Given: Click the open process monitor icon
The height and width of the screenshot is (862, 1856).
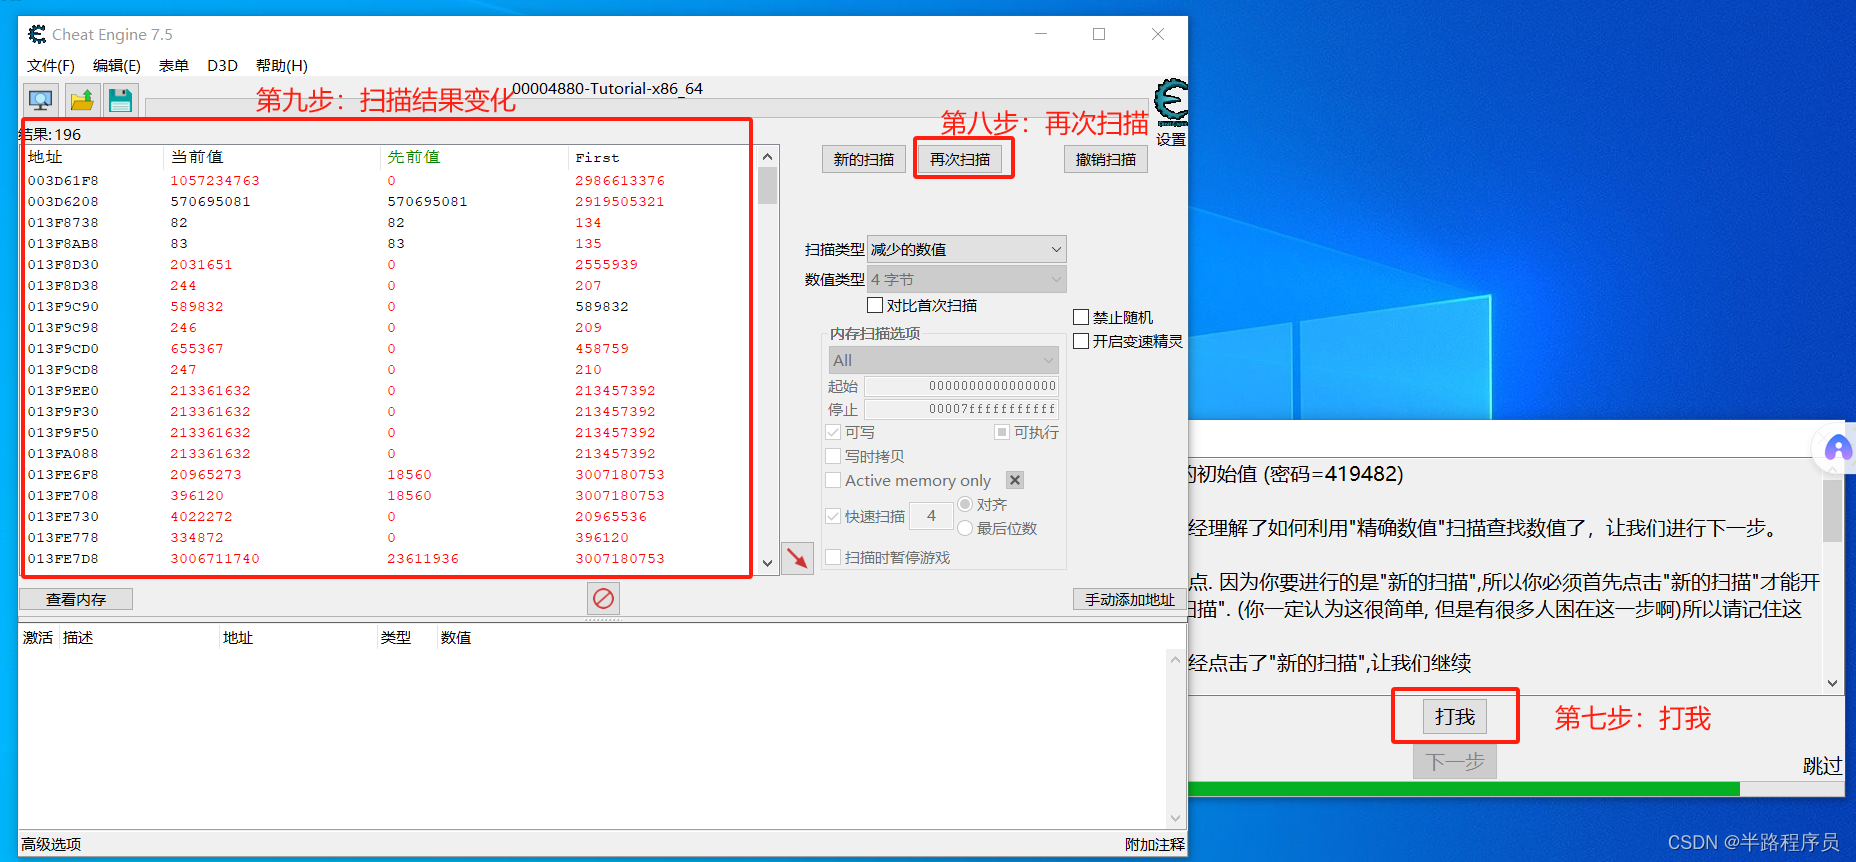Looking at the screenshot, I should [41, 100].
